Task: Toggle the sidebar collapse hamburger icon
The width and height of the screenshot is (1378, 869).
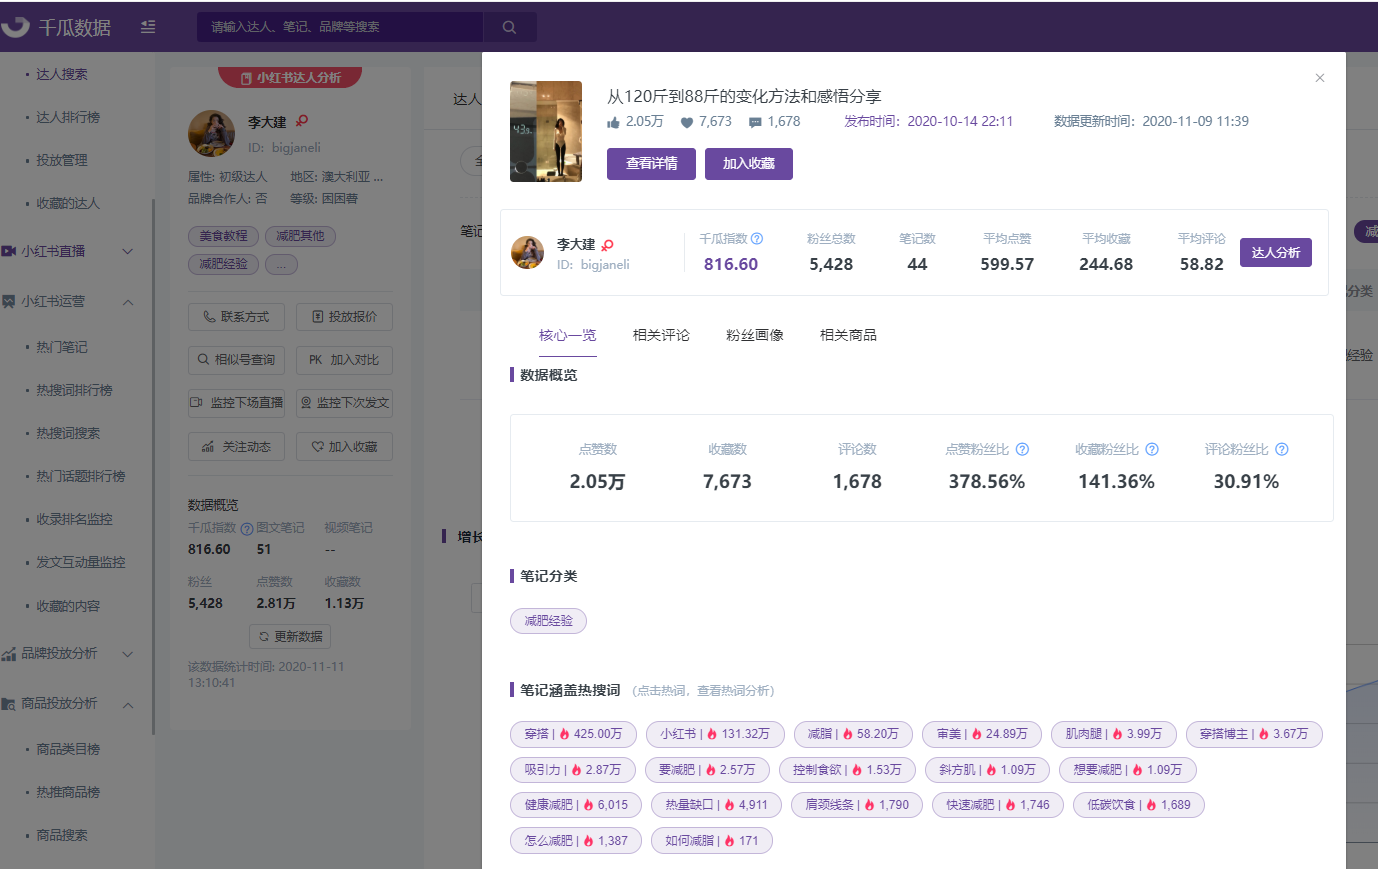Action: click(x=148, y=27)
